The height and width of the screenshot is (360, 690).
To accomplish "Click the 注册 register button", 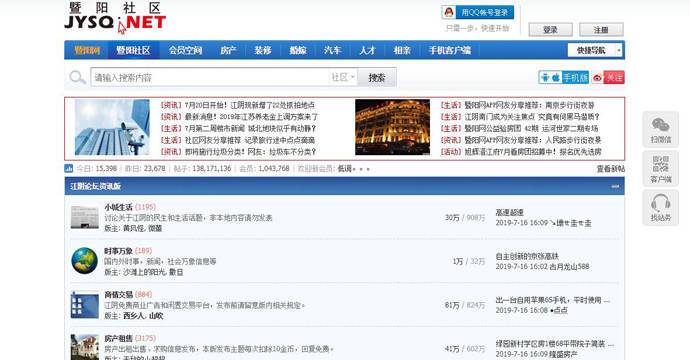I will click(601, 29).
